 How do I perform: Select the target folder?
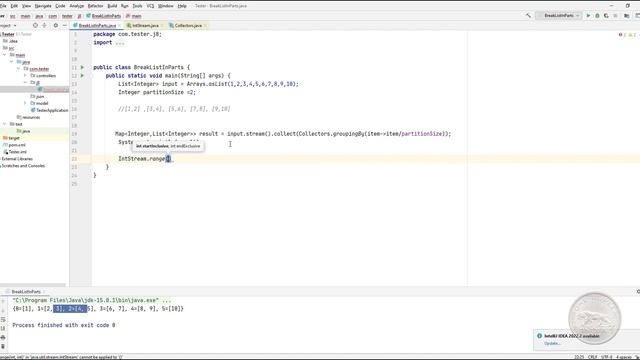[x=11, y=138]
